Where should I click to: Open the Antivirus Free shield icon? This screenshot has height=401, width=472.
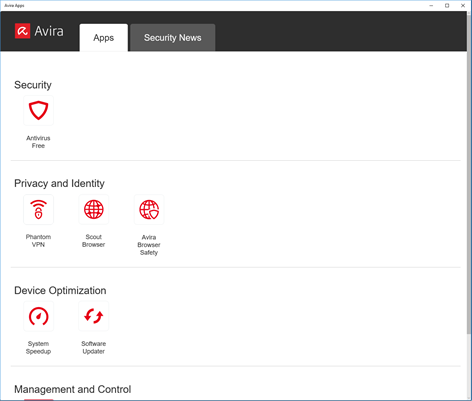click(38, 110)
